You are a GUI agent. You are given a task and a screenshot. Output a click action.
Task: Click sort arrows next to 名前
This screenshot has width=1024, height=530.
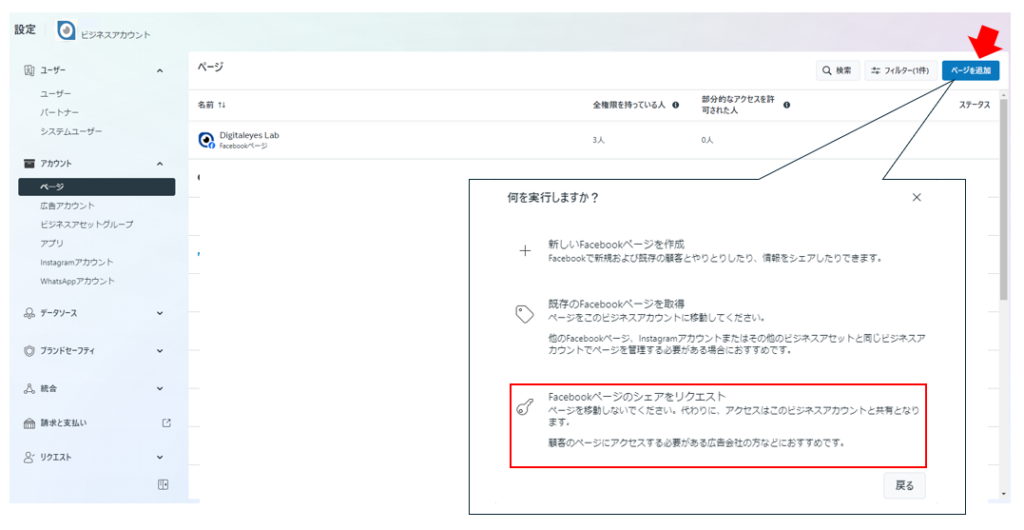coord(222,105)
